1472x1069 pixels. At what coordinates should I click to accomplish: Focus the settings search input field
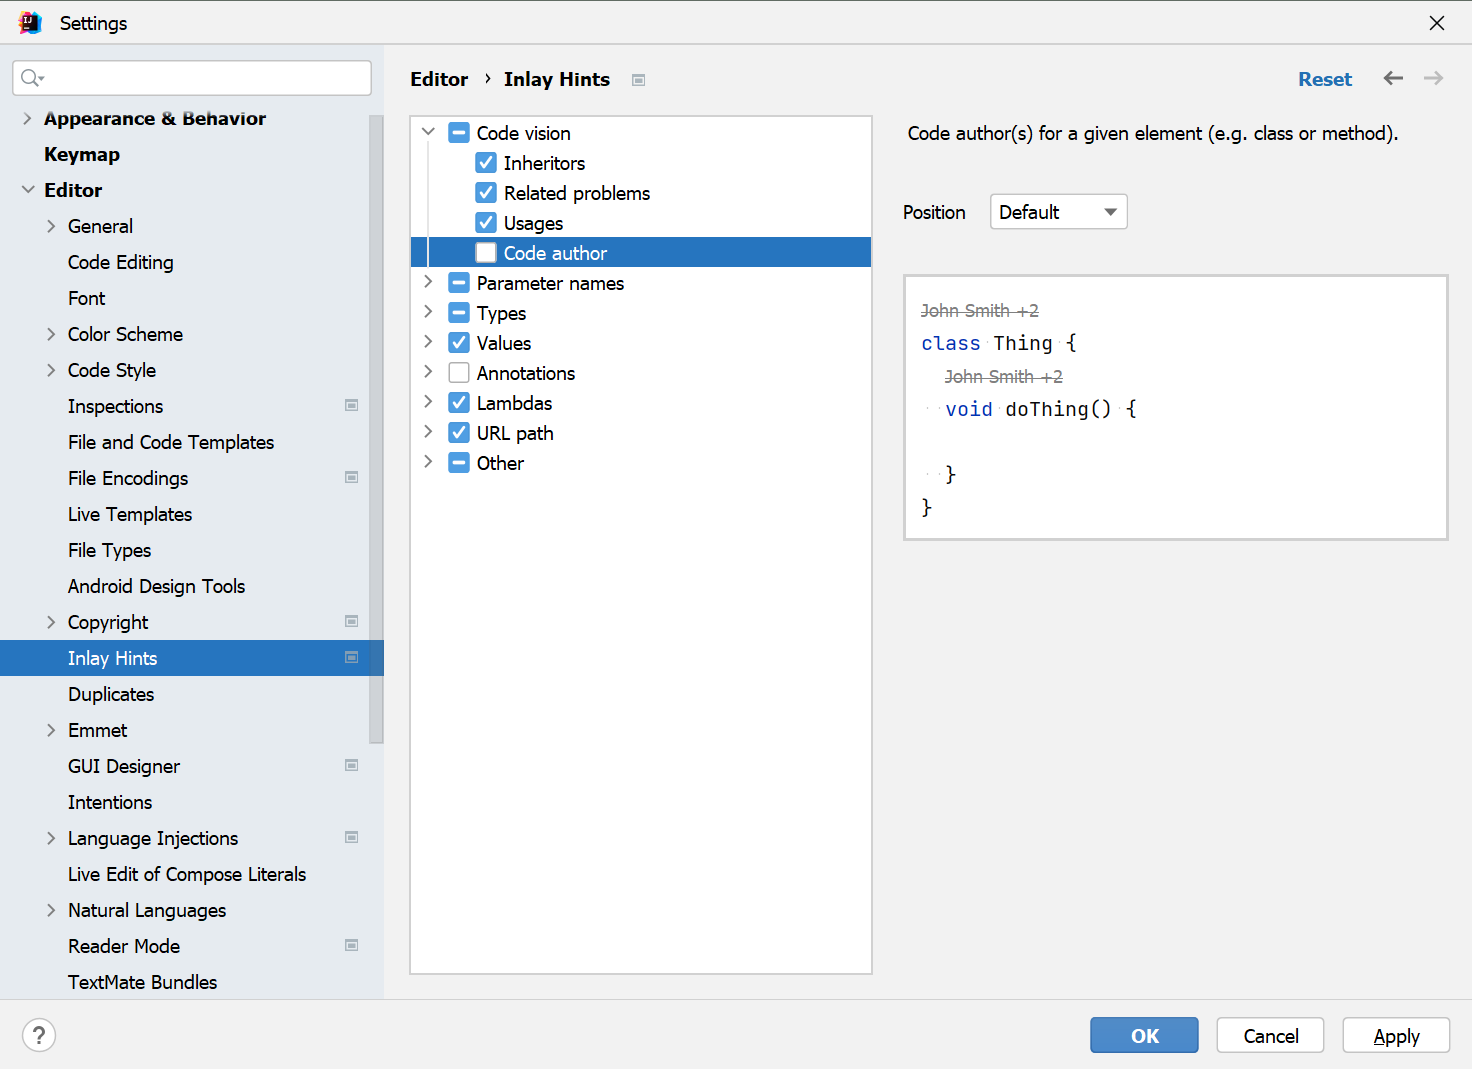click(192, 78)
